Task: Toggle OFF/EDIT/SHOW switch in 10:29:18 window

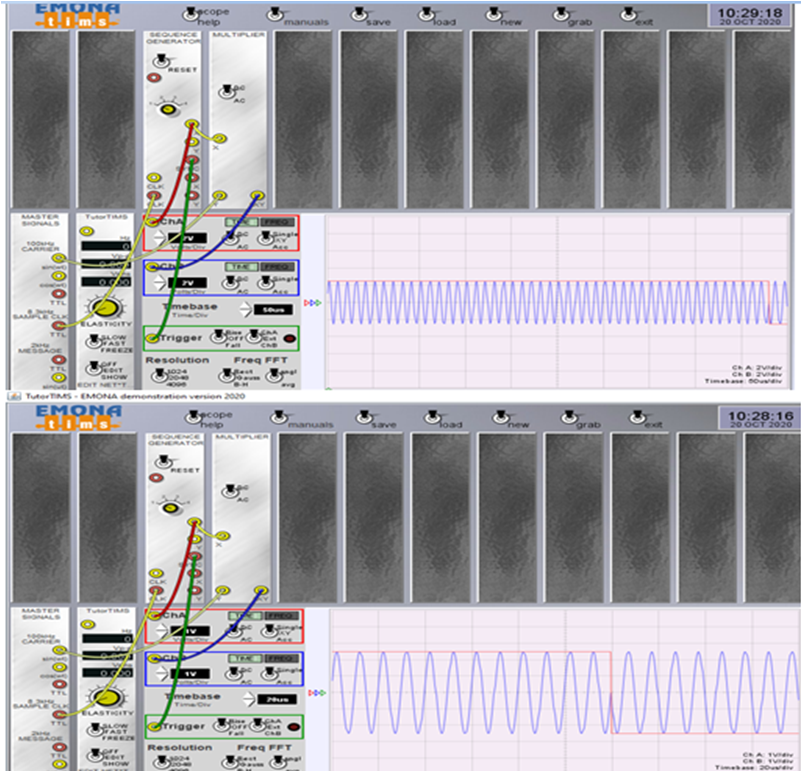Action: 94,367
